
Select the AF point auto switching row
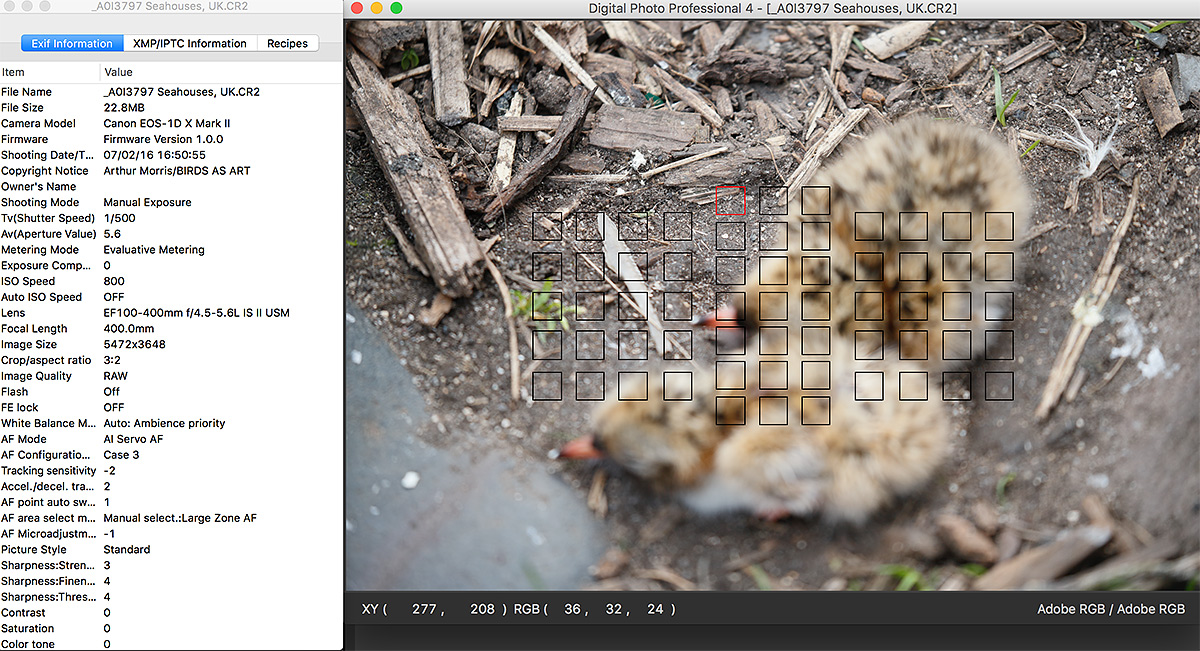(x=171, y=502)
